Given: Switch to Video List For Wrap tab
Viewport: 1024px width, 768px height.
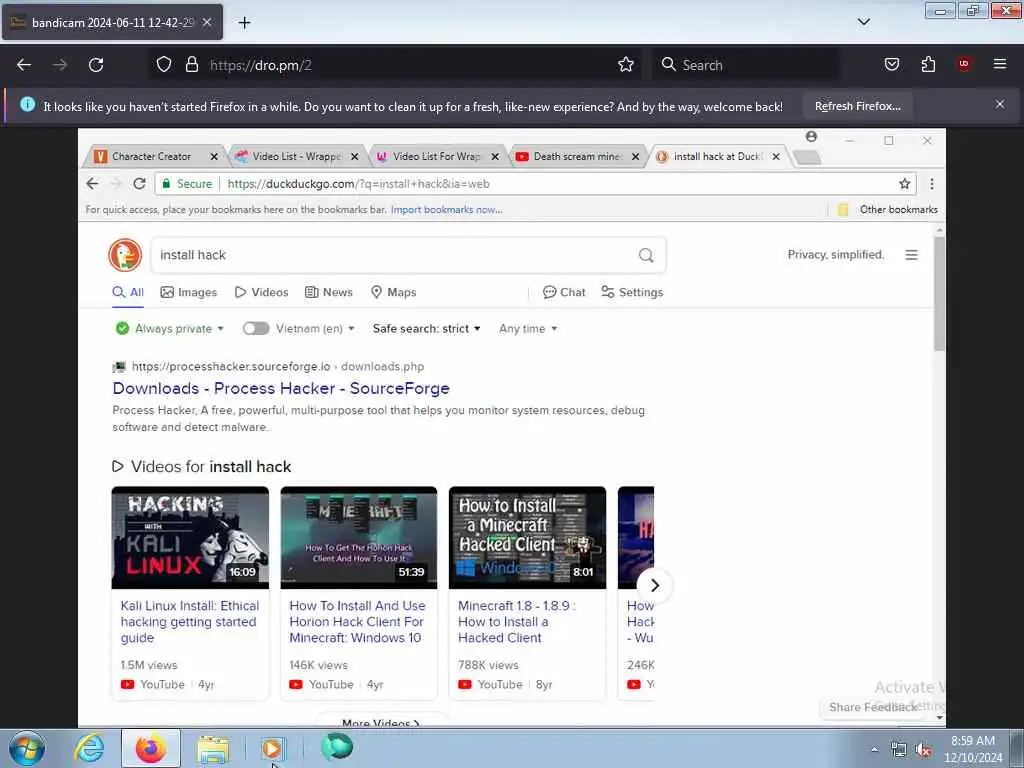Looking at the screenshot, I should (436, 157).
